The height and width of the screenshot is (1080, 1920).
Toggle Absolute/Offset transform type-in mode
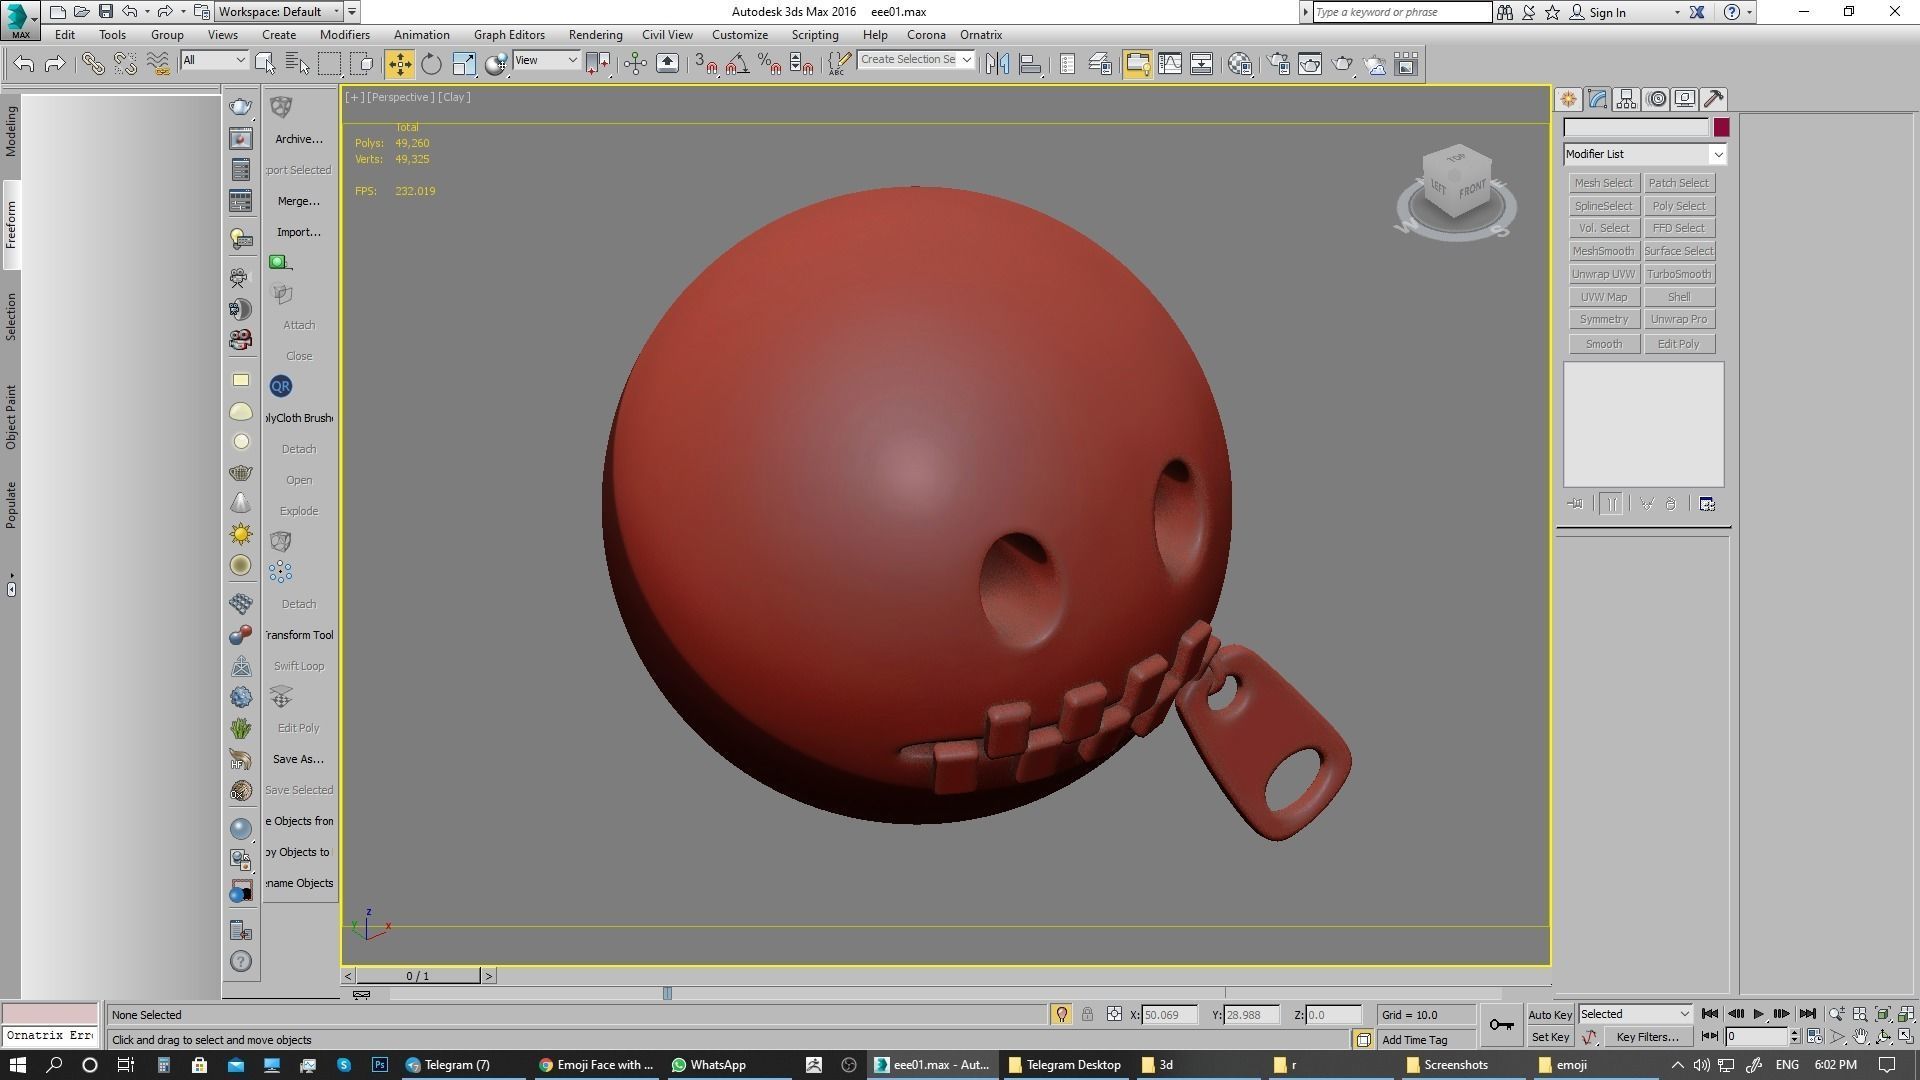[1114, 1014]
